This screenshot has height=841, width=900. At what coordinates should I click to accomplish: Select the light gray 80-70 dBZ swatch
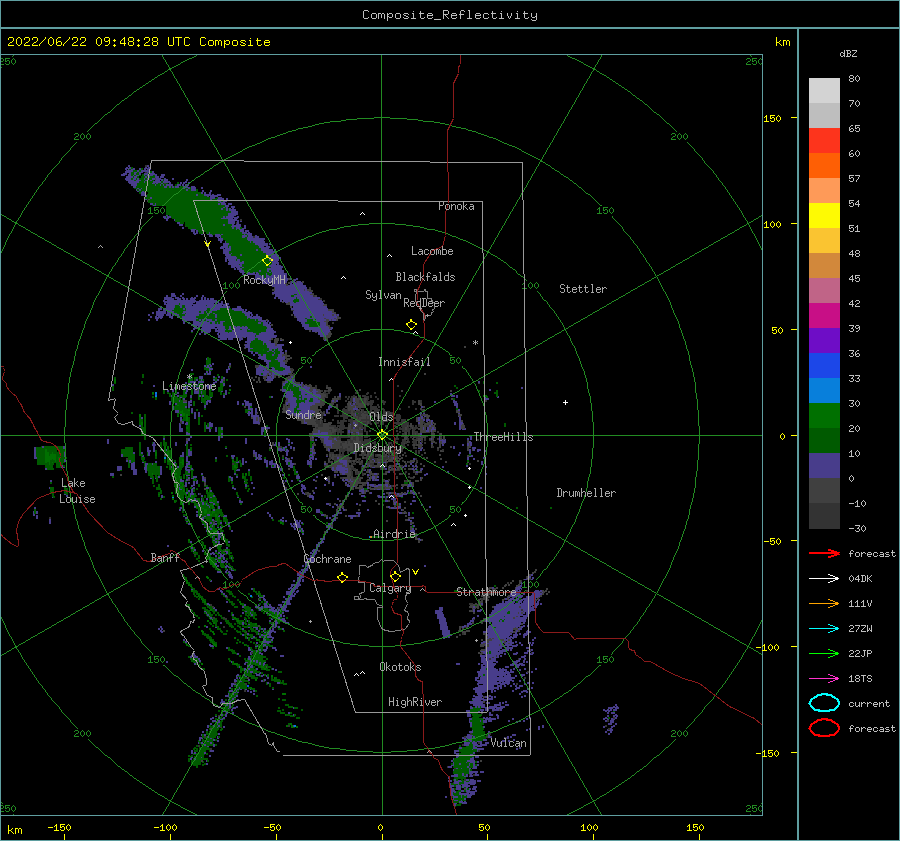click(x=824, y=91)
